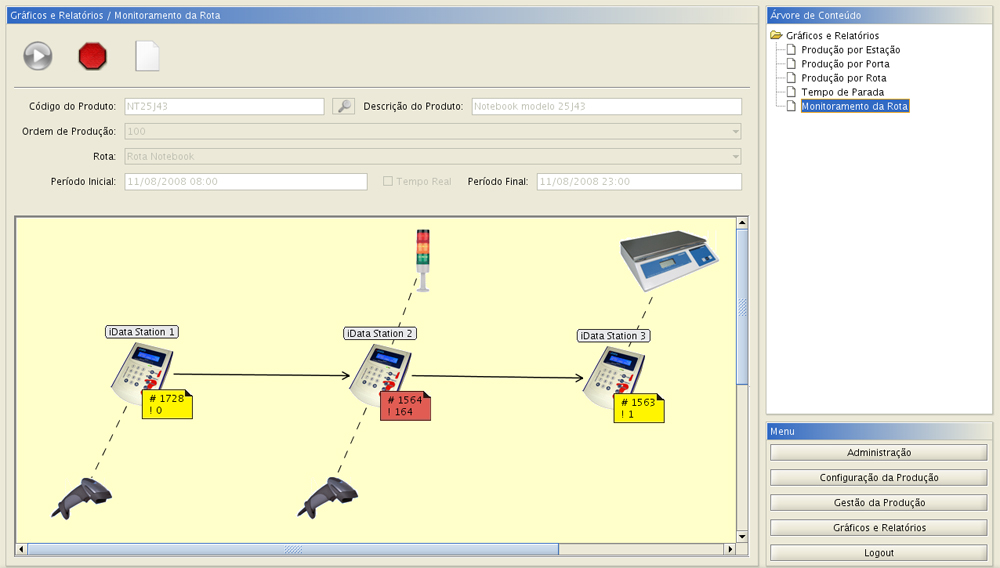Start monitoring with the play button
Image resolution: width=1000 pixels, height=568 pixels.
(x=38, y=56)
